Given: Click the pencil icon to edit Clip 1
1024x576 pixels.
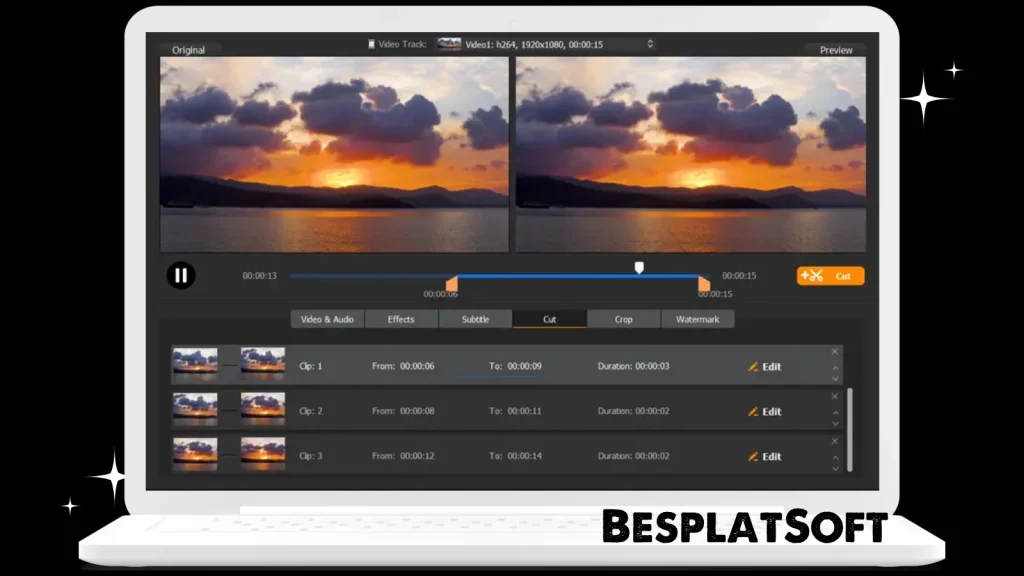Looking at the screenshot, I should [x=753, y=366].
